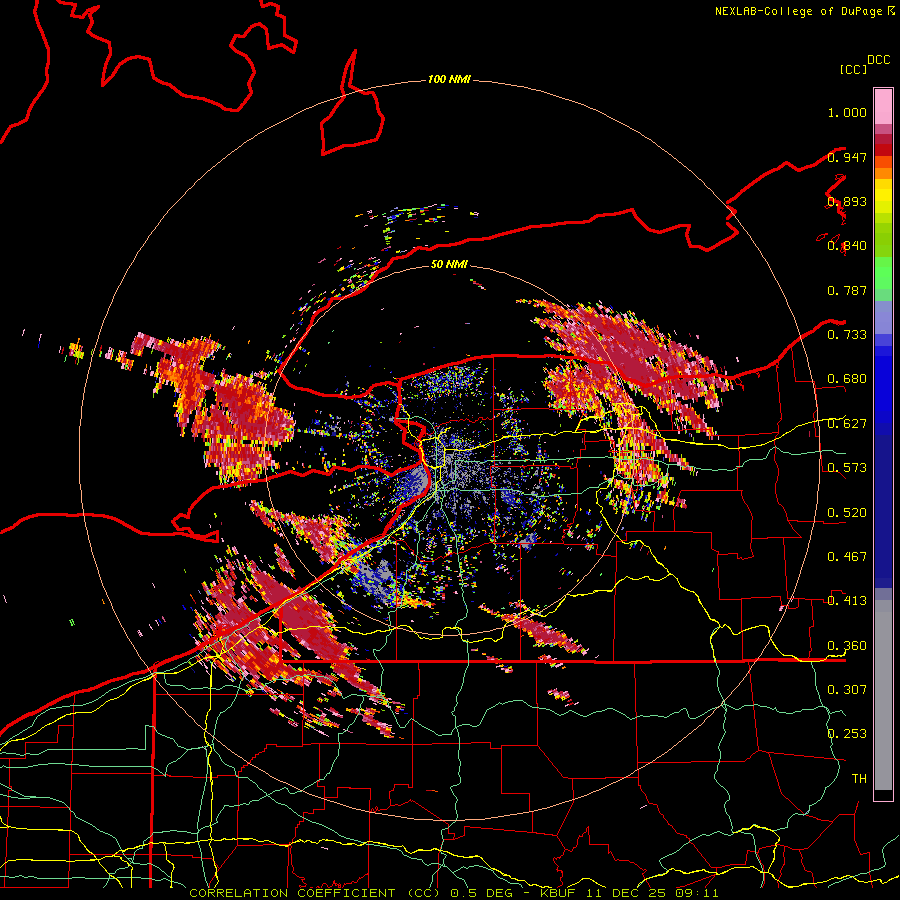Click the CORRELATION COEFFICIENT caption text
This screenshot has height=900, width=900.
[x=292, y=893]
